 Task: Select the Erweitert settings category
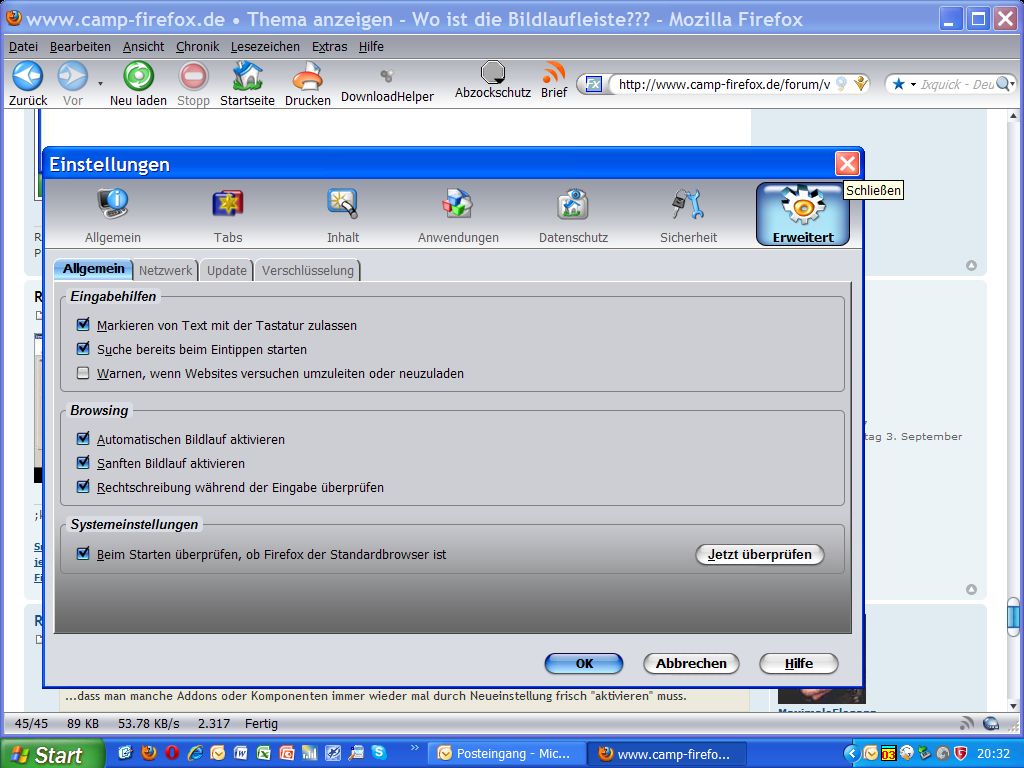pyautogui.click(x=803, y=214)
